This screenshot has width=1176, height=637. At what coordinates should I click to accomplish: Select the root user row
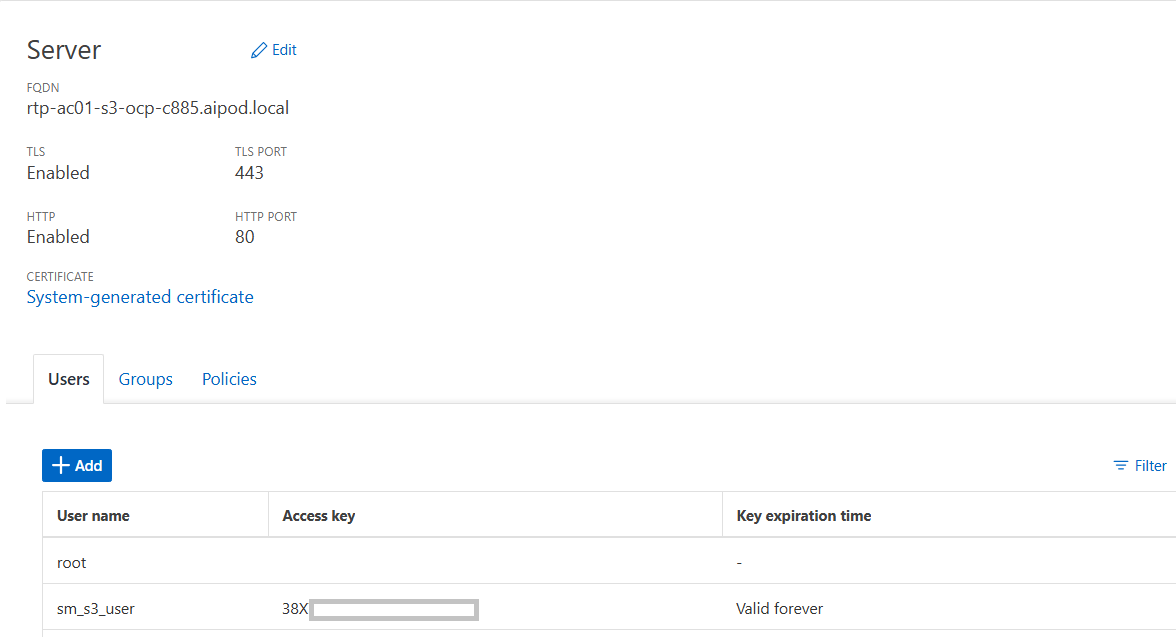point(71,562)
